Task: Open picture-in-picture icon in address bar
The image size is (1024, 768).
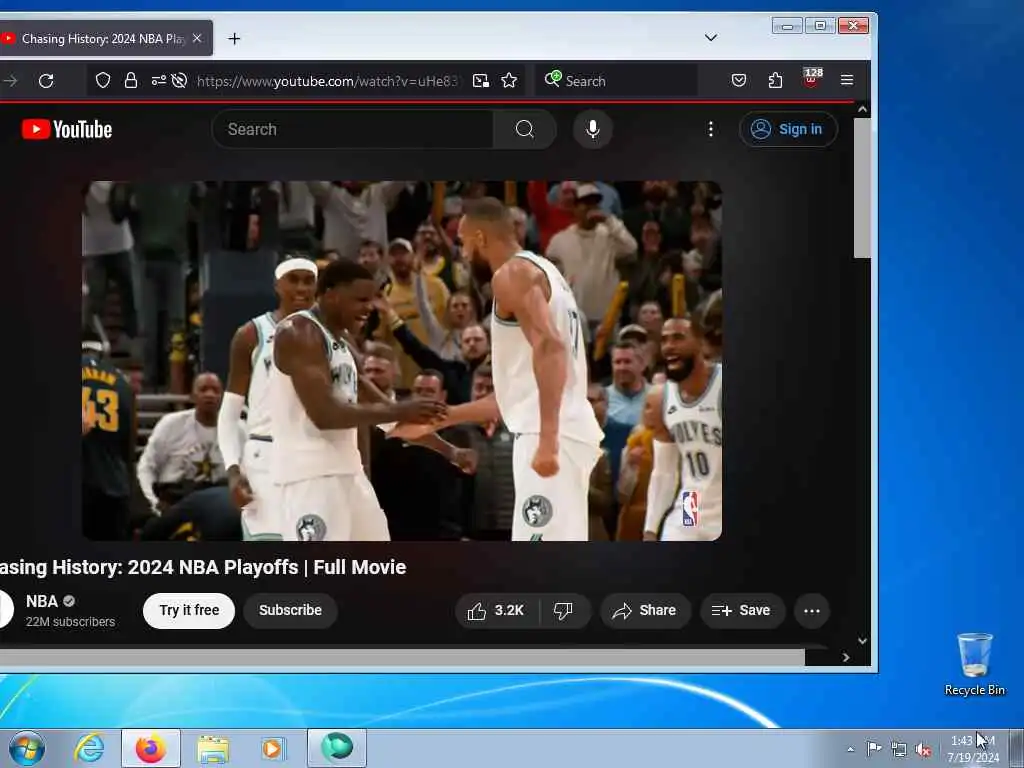Action: (481, 80)
